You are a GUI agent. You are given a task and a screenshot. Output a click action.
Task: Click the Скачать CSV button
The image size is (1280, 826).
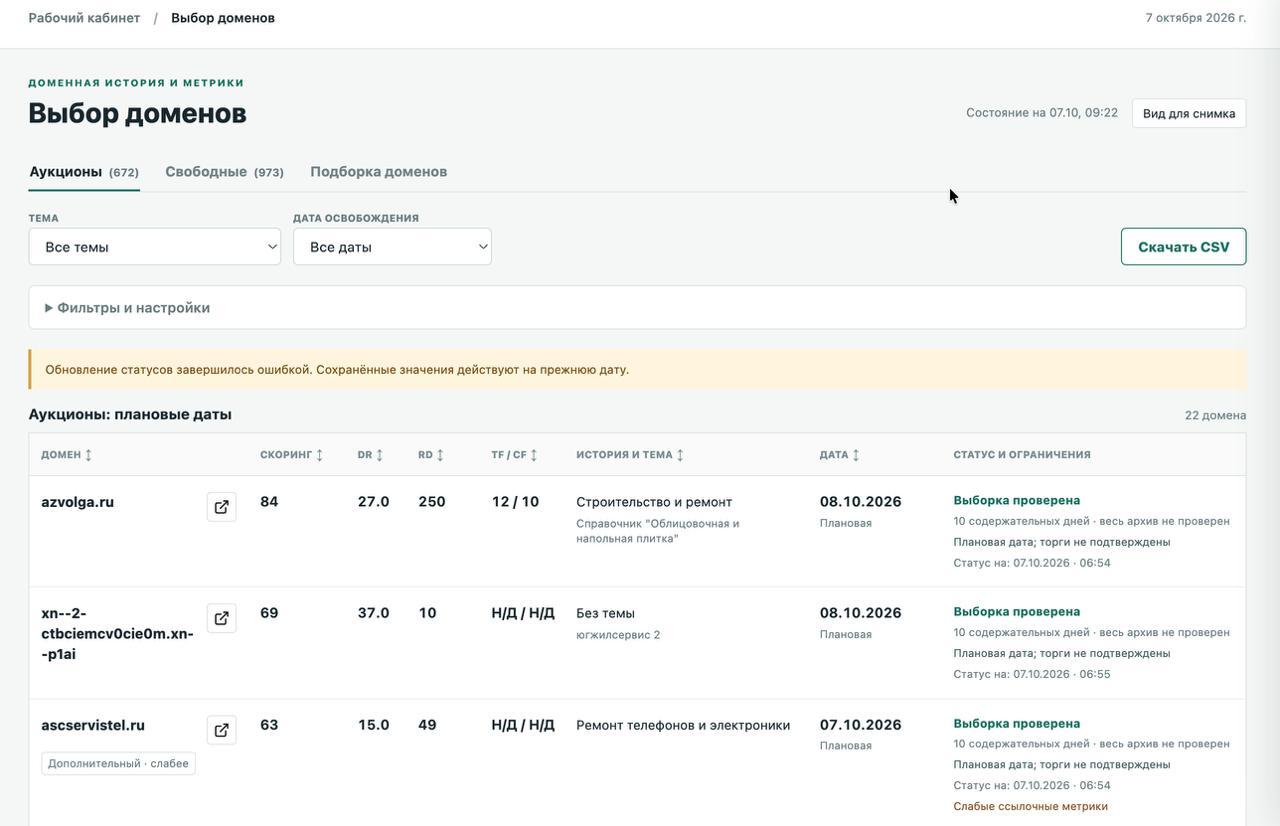click(1184, 247)
